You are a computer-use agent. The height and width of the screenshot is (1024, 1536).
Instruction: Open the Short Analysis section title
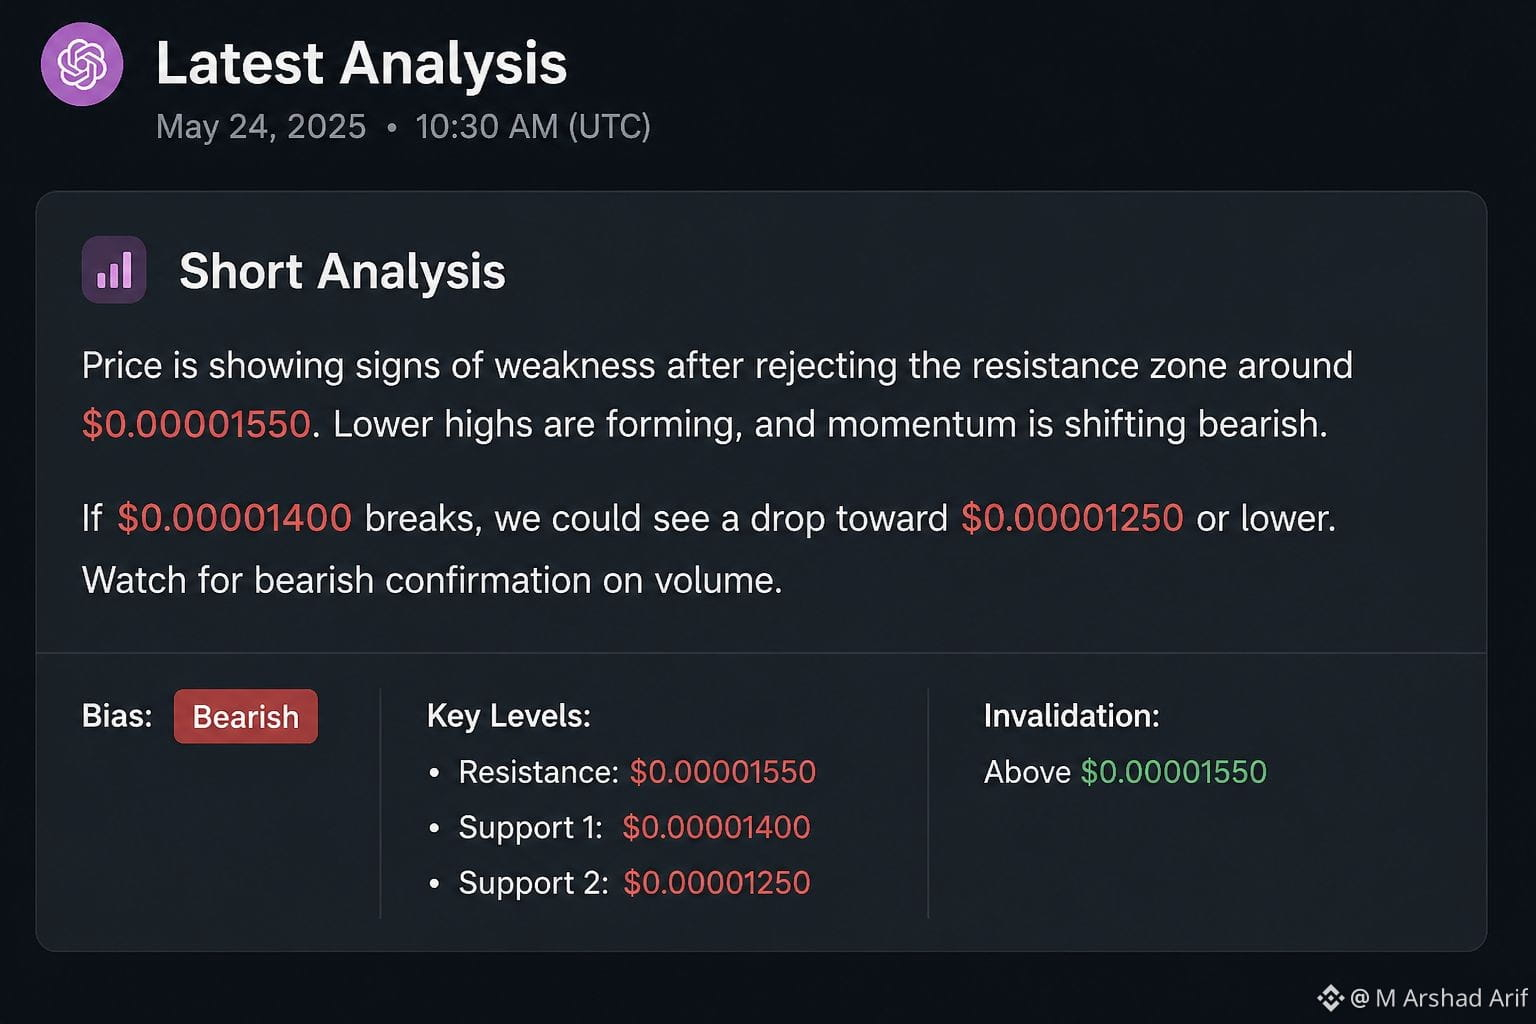(x=342, y=271)
